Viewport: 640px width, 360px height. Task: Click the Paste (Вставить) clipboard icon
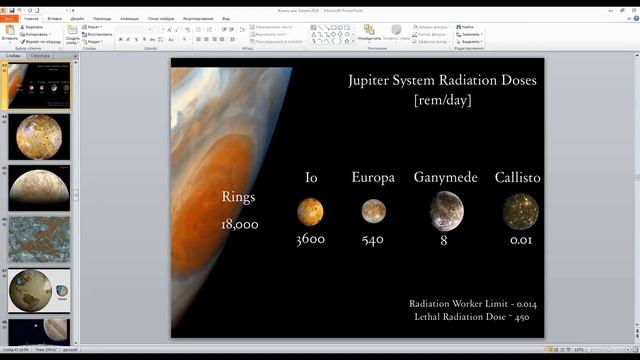pos(9,31)
